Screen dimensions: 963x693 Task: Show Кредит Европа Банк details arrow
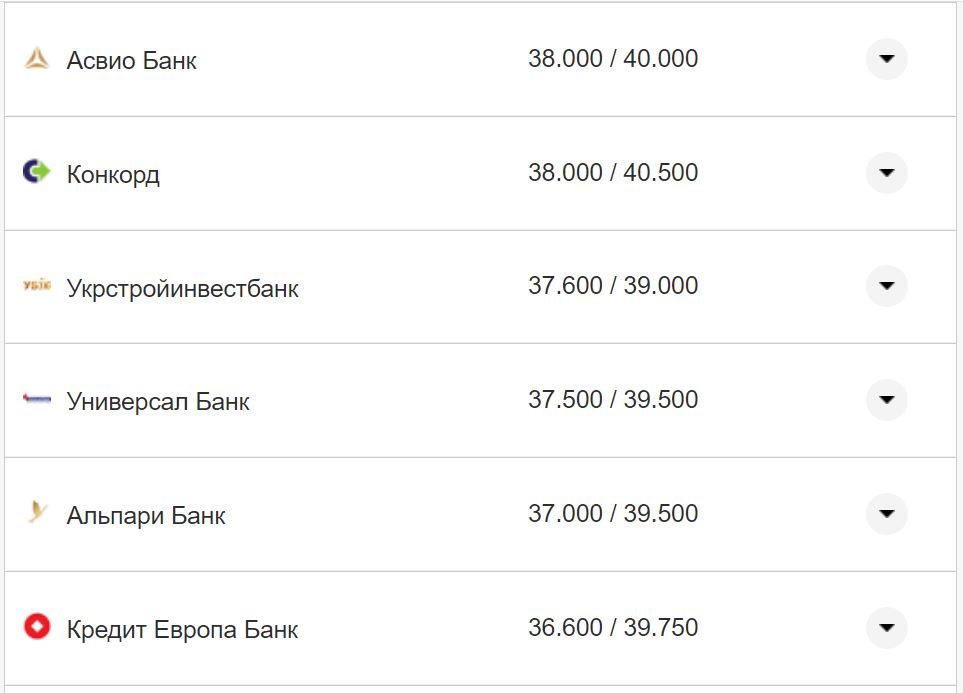(x=886, y=628)
